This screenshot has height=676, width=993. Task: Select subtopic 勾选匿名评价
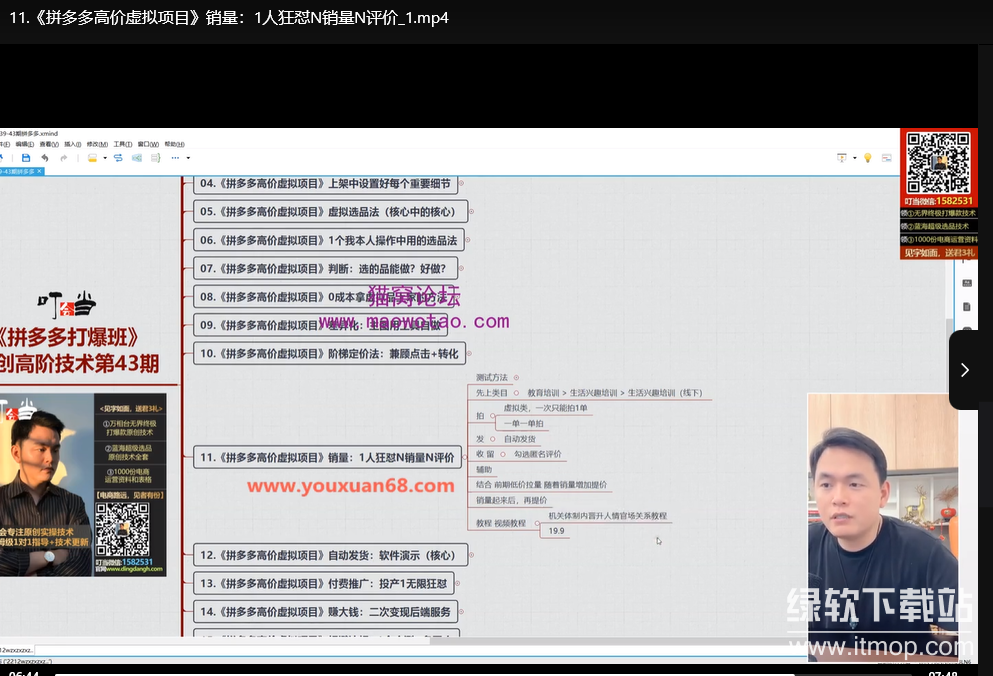[x=538, y=454]
